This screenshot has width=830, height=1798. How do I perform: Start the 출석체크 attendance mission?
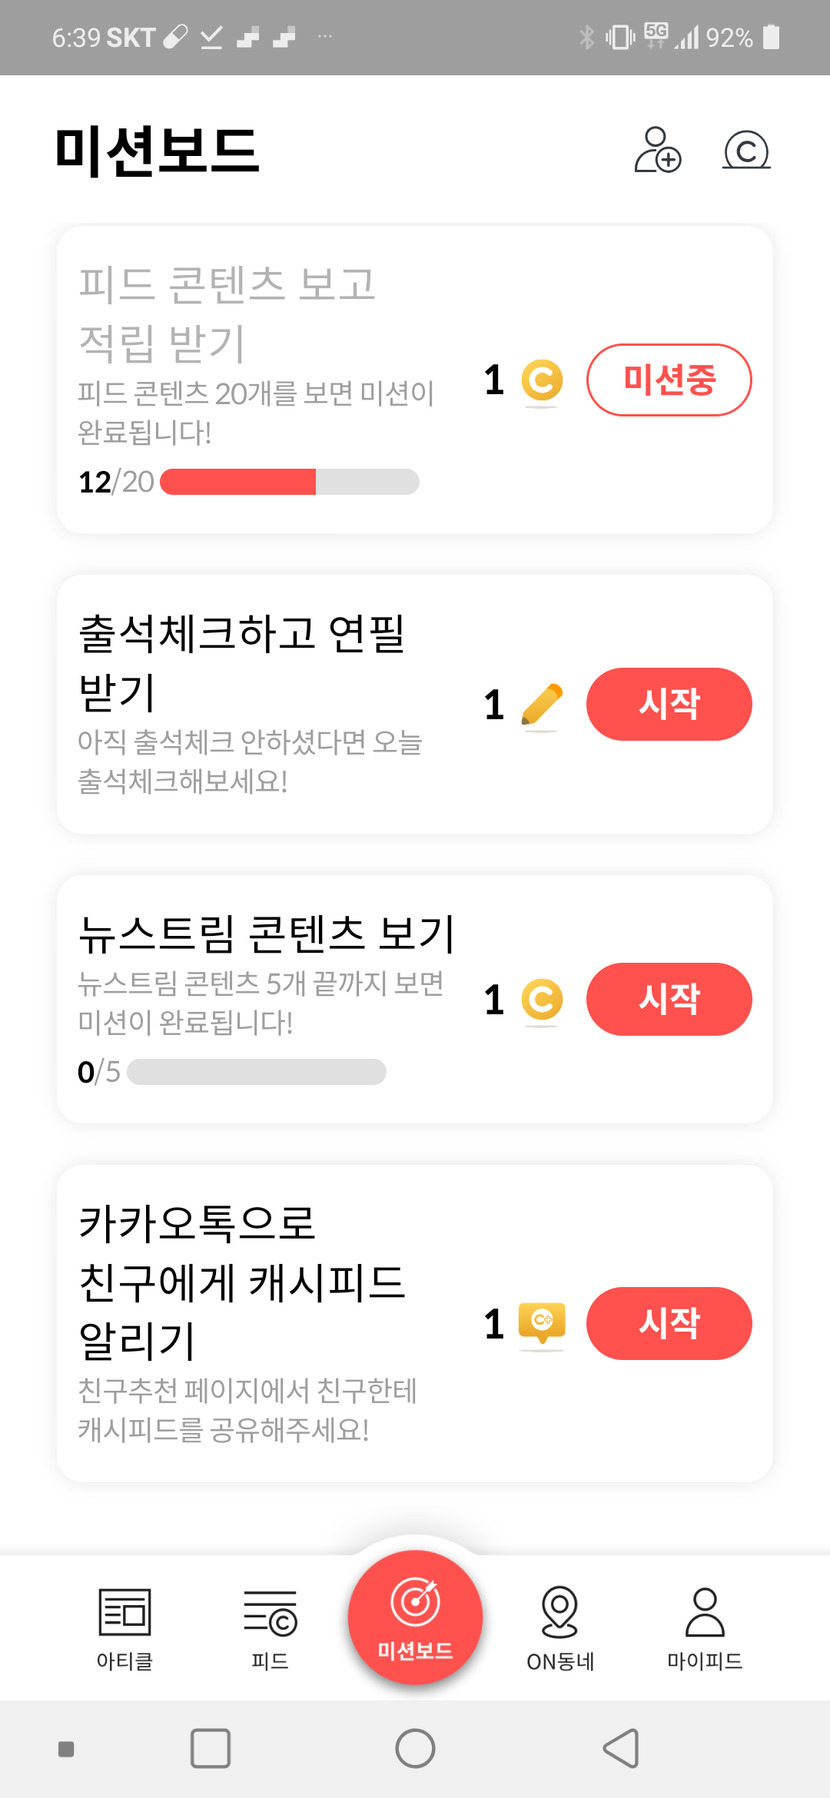click(668, 704)
